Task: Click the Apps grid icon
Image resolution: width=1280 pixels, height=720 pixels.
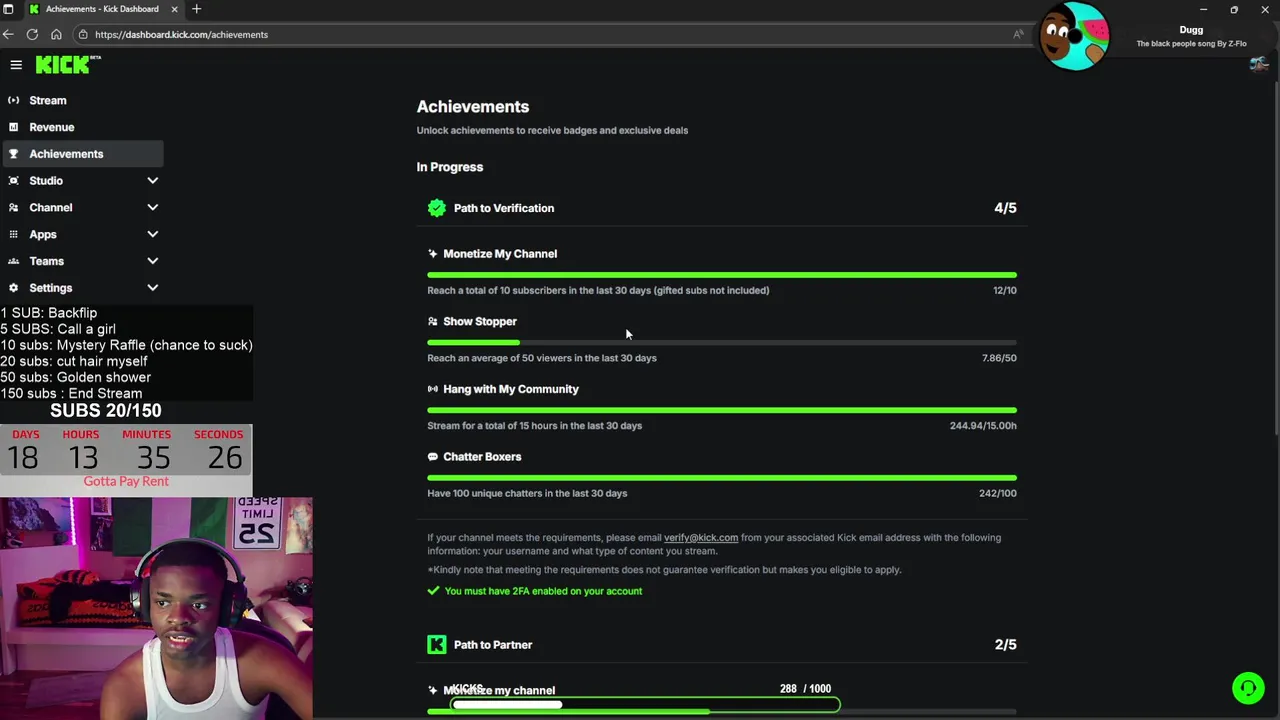Action: (x=13, y=234)
